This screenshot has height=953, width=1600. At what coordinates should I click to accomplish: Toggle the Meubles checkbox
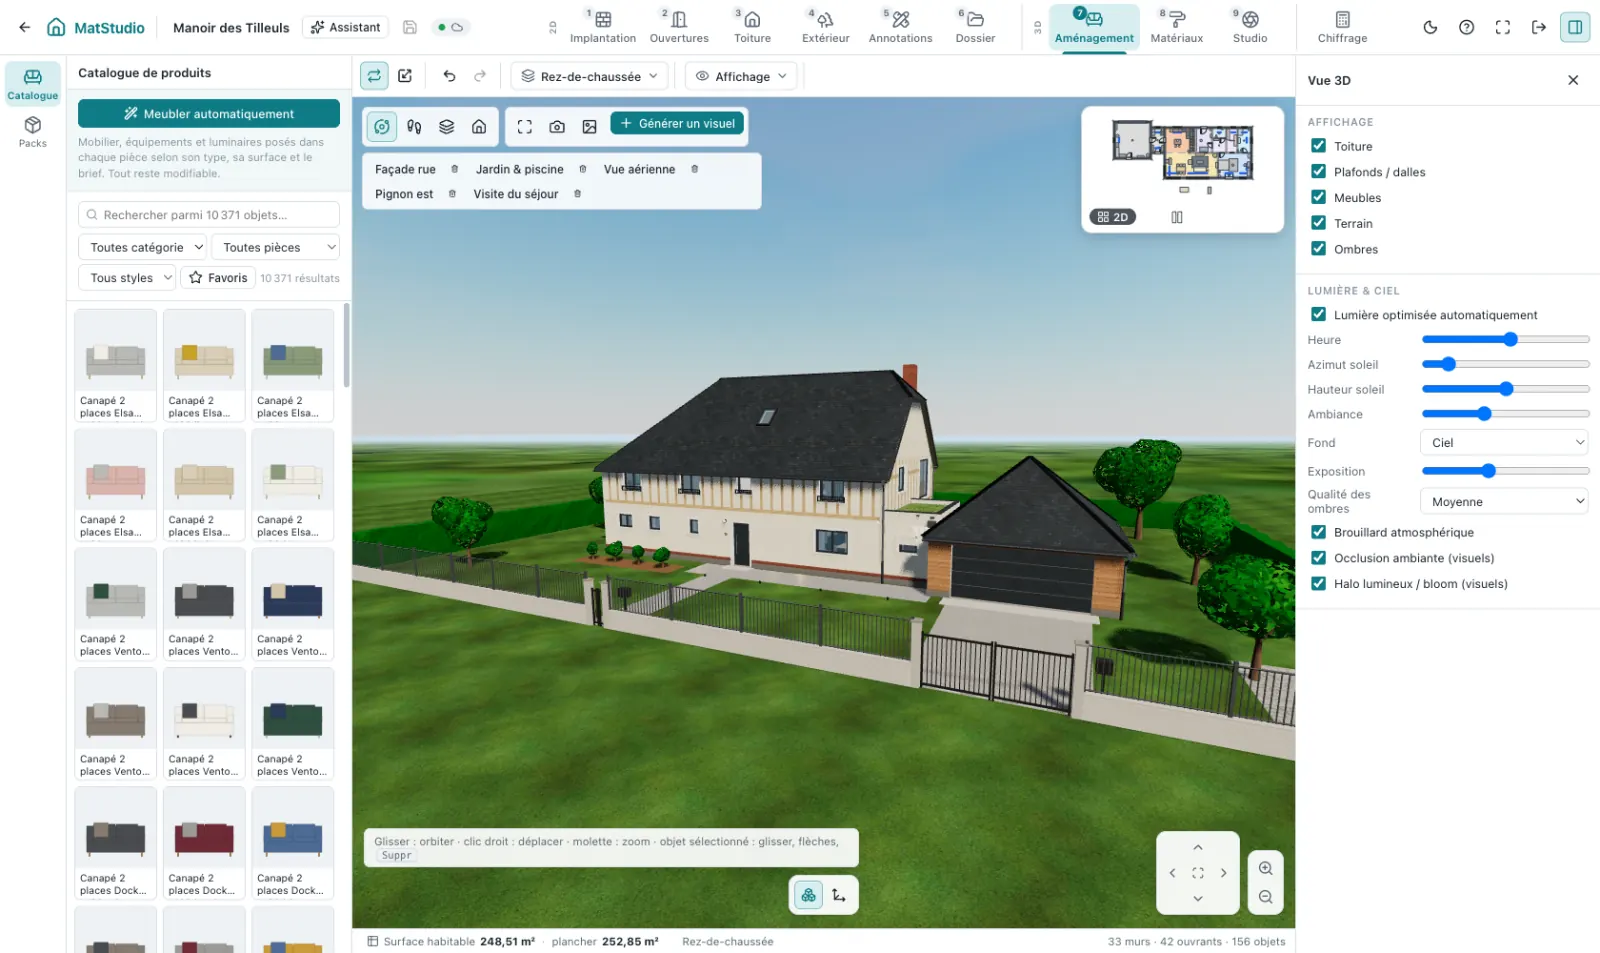(1318, 197)
